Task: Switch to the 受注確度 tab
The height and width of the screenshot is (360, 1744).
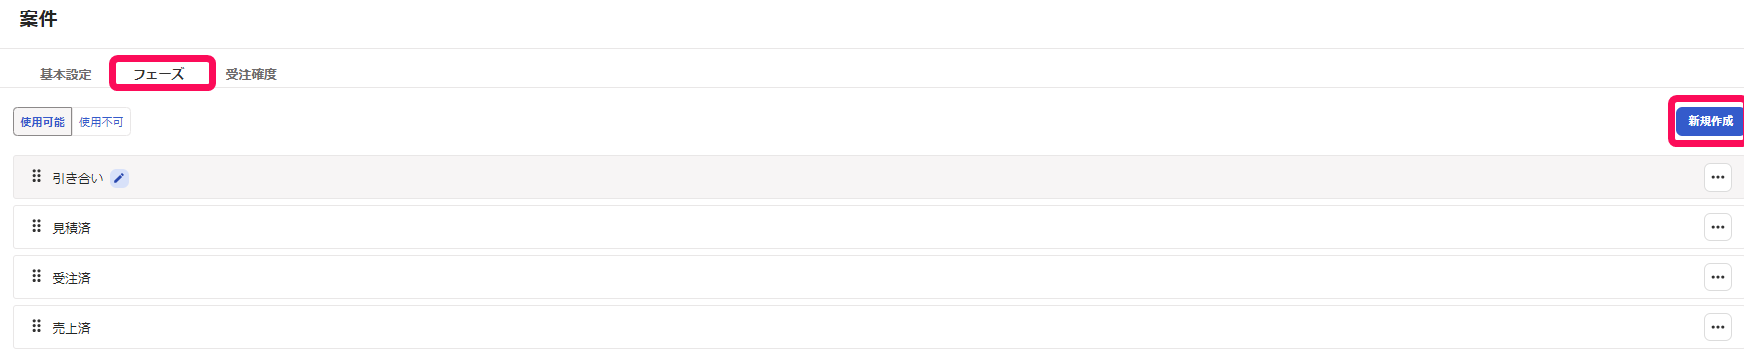Action: click(x=251, y=74)
